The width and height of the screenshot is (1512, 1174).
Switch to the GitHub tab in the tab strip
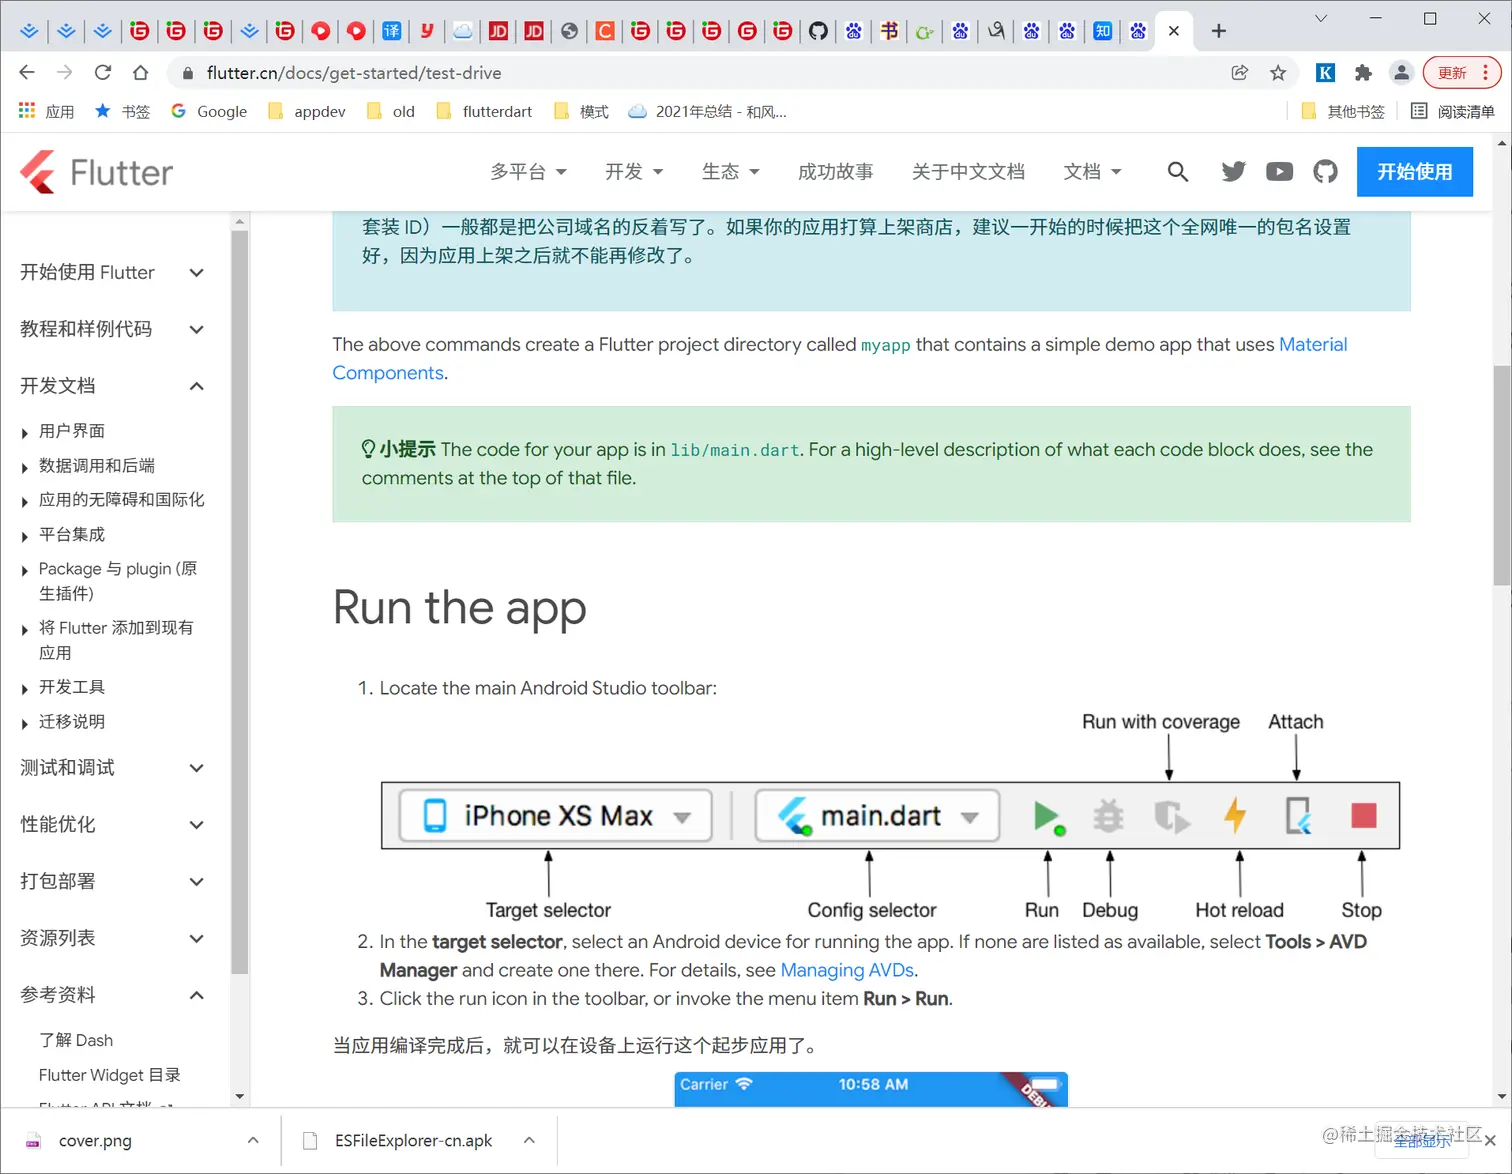click(818, 31)
